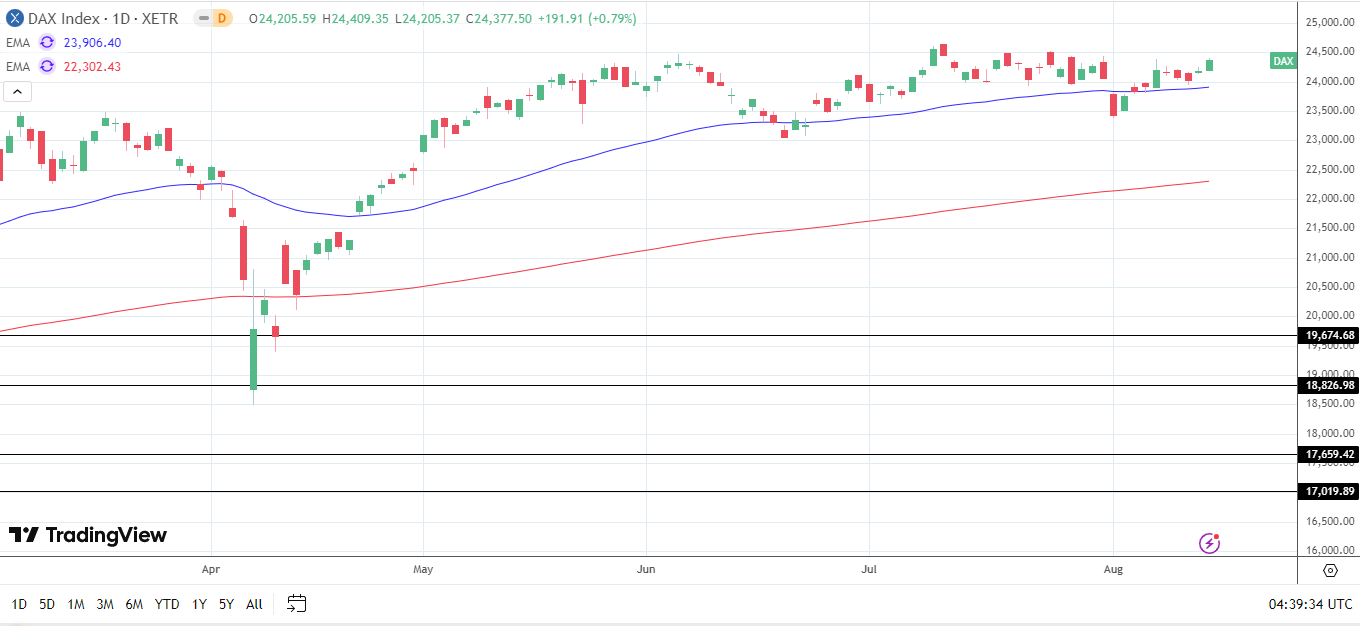Click the 22,000.00 price scale label
Viewport: 1360px width, 626px height.
(1329, 198)
